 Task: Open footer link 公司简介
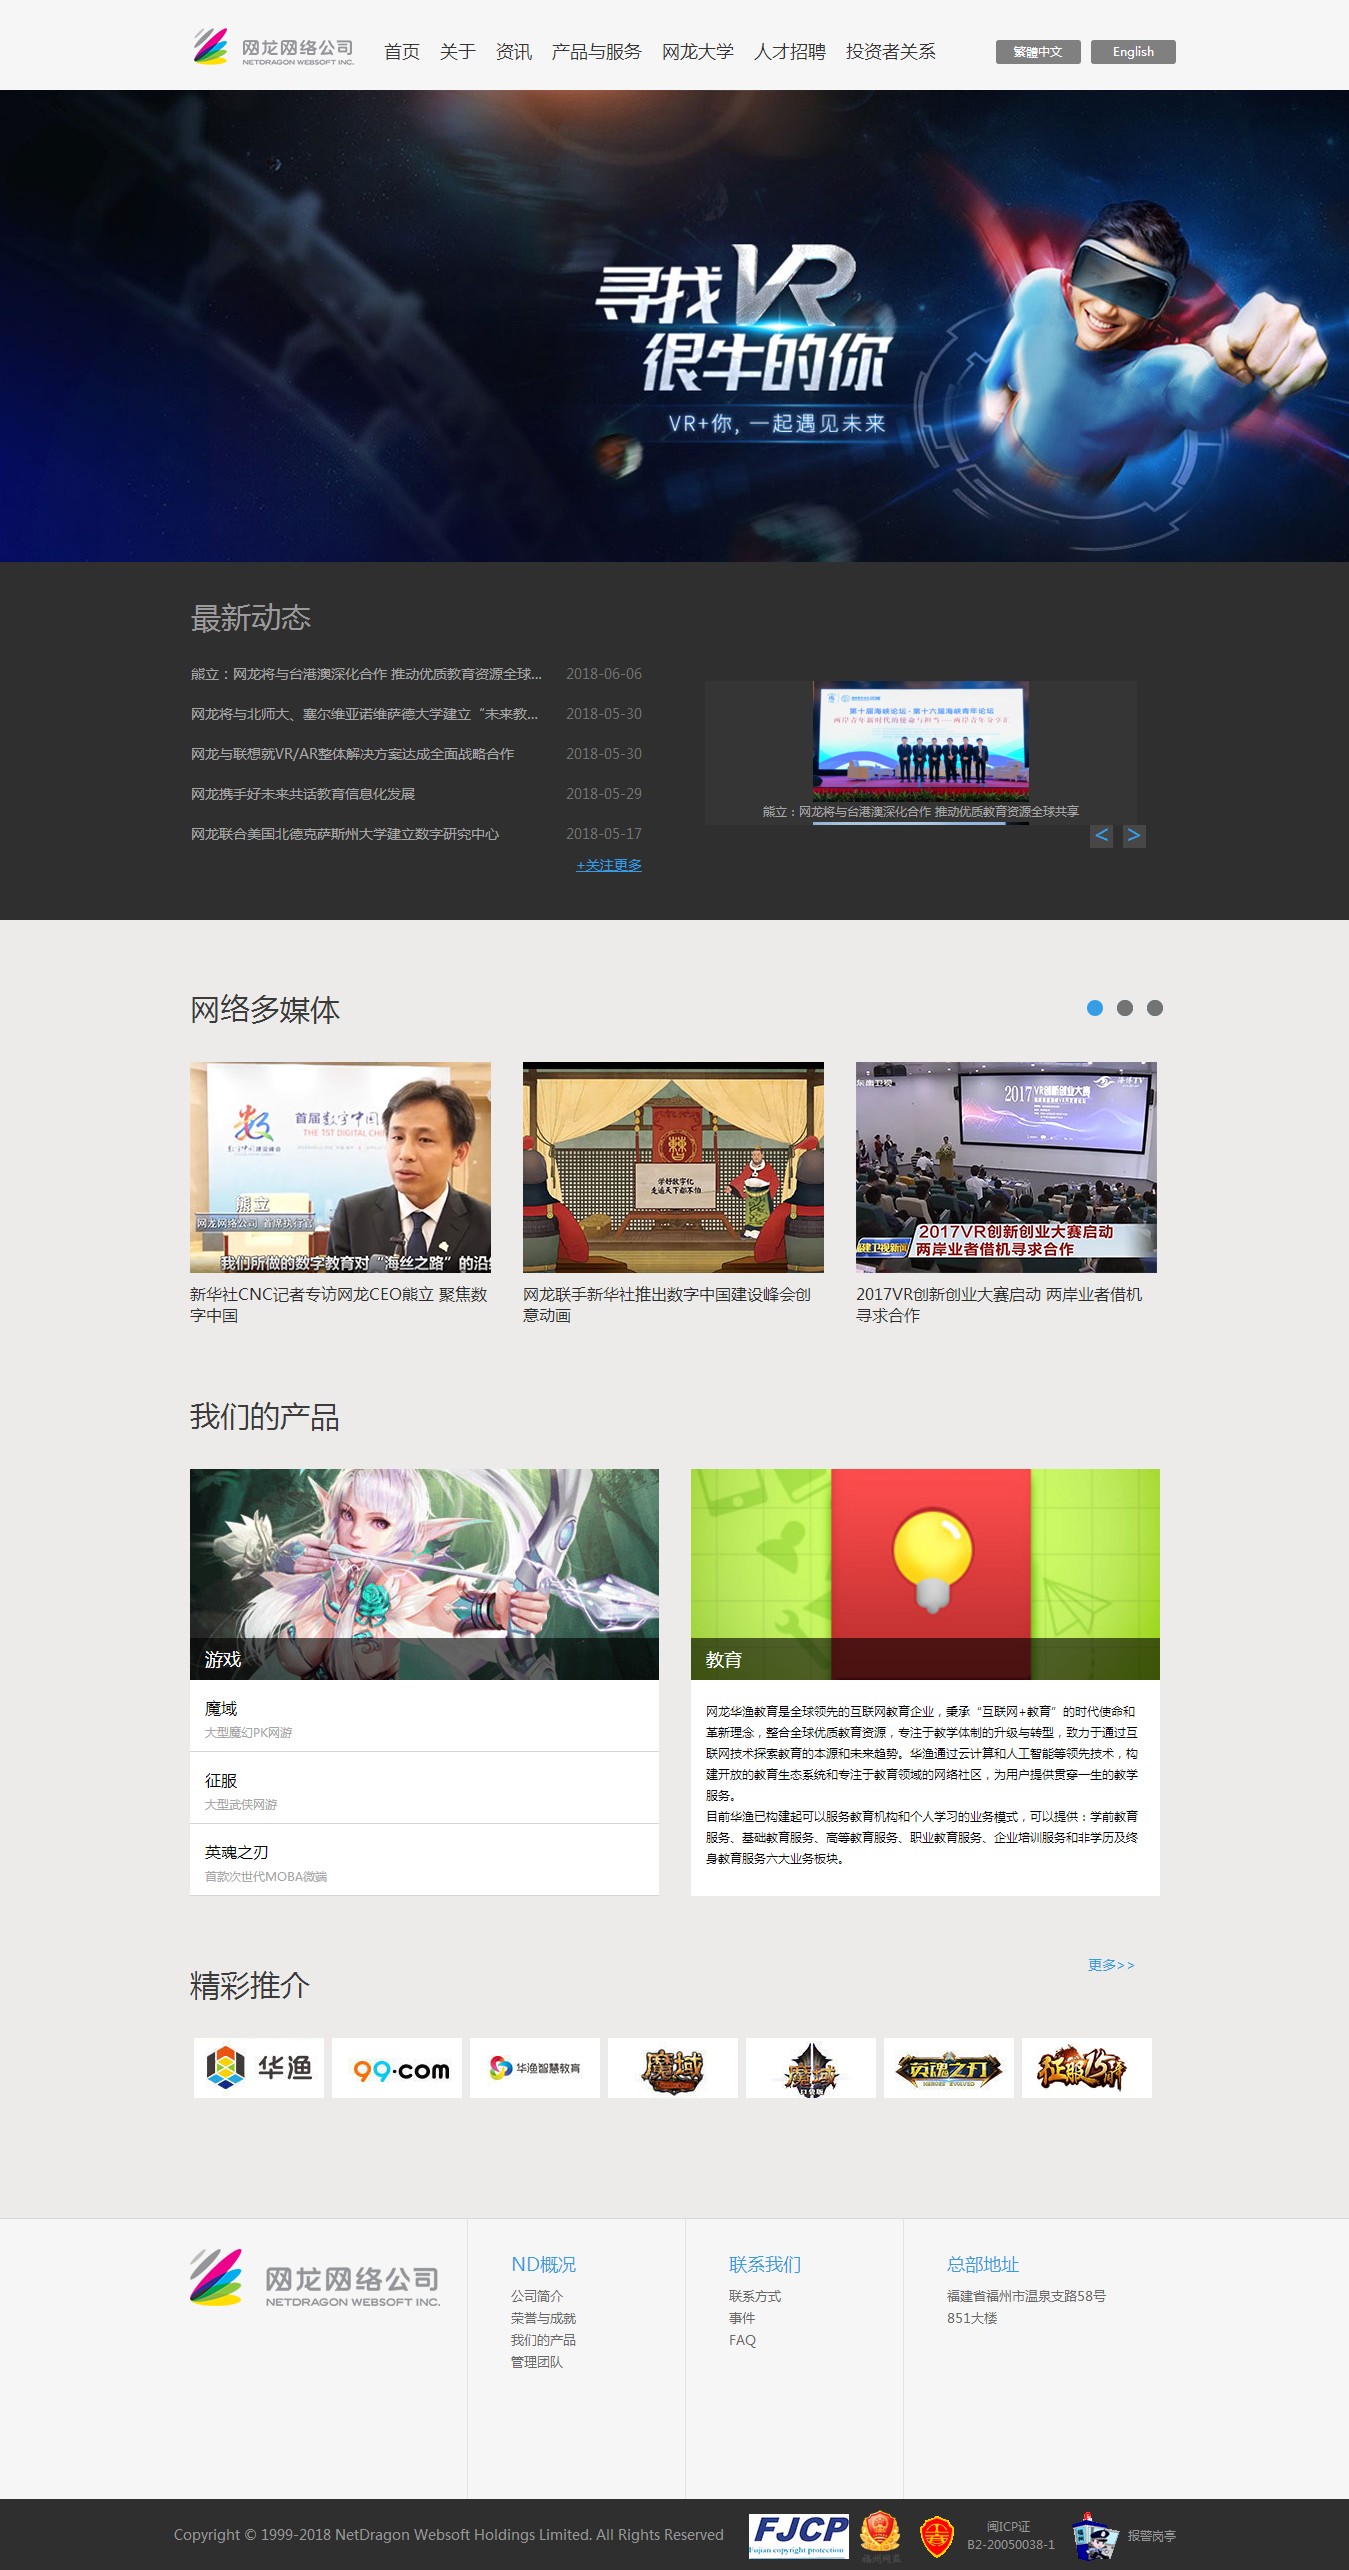coord(537,2296)
